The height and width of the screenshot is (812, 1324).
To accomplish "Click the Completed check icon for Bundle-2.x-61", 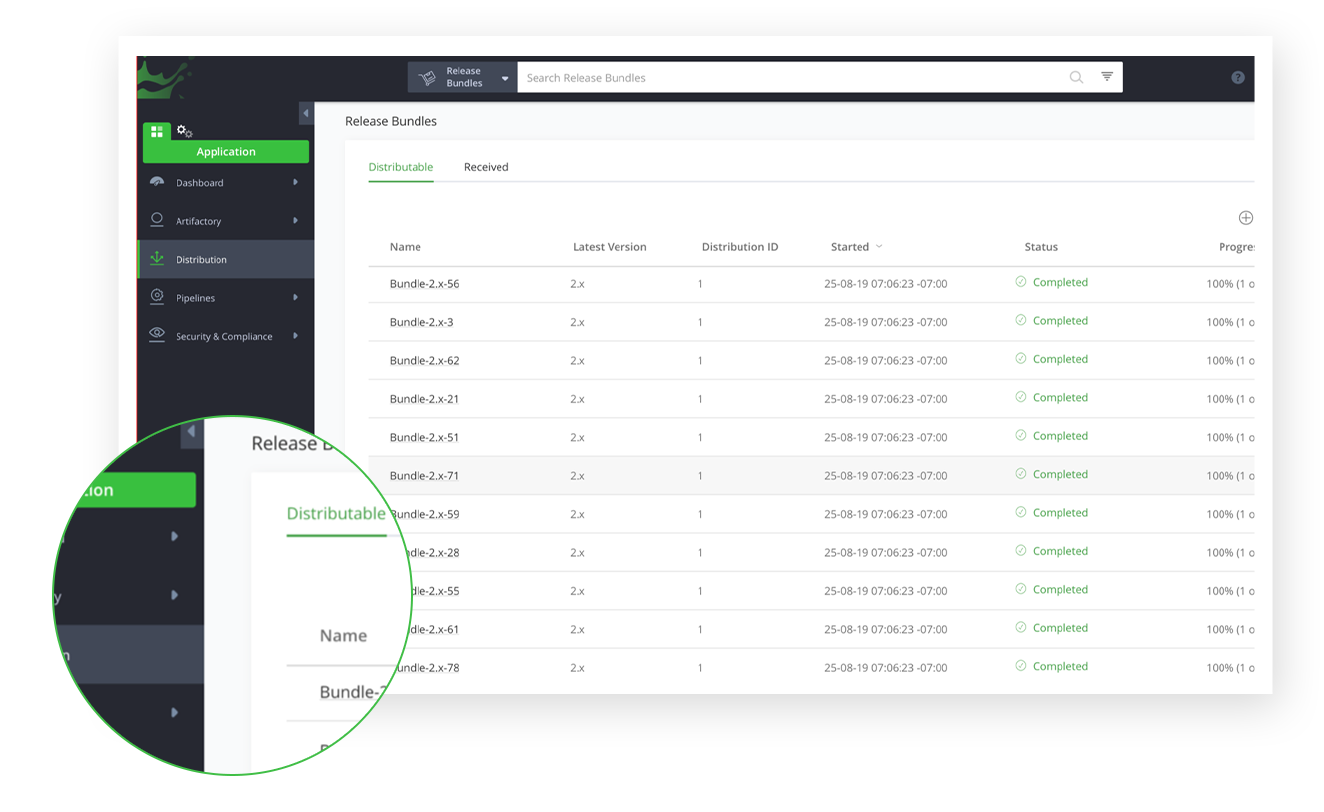I will point(1021,627).
